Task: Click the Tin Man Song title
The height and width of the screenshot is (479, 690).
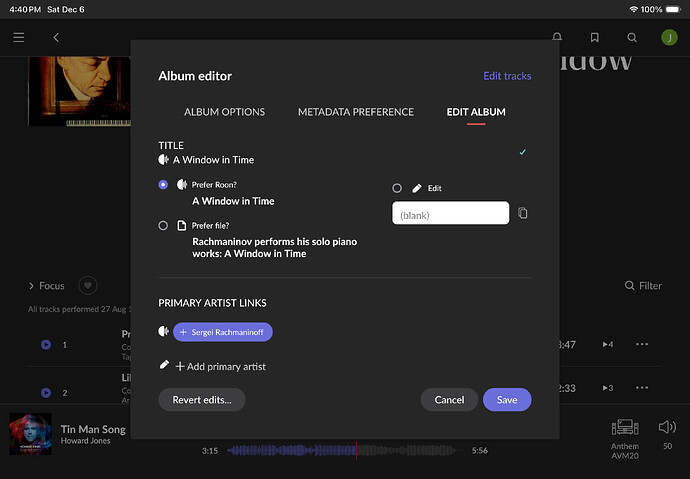Action: click(93, 429)
